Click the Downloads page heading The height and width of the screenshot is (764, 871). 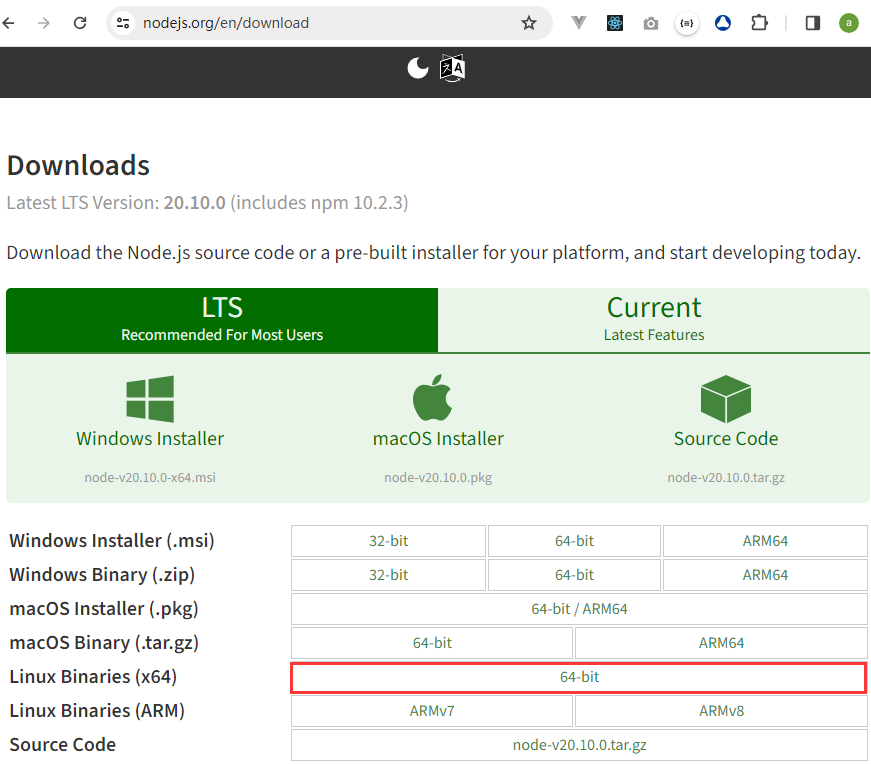(78, 166)
